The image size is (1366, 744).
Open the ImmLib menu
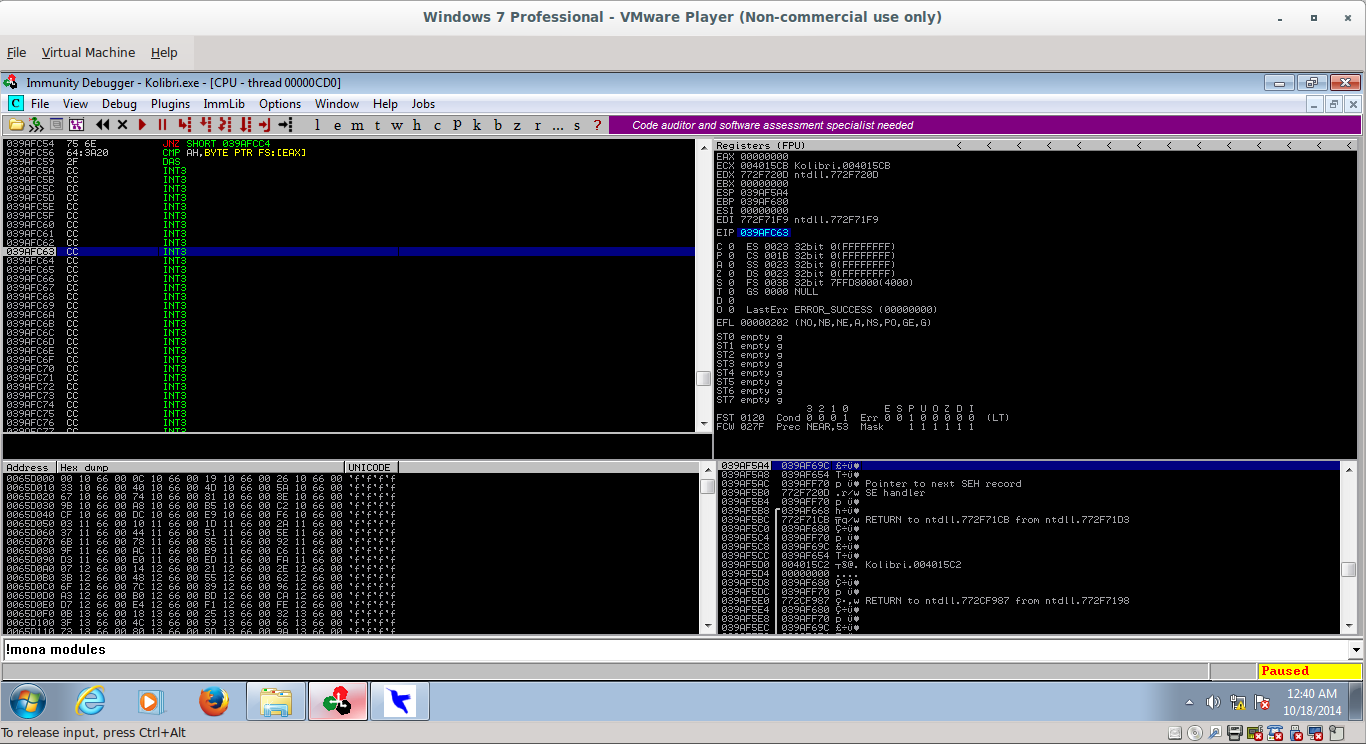click(224, 104)
